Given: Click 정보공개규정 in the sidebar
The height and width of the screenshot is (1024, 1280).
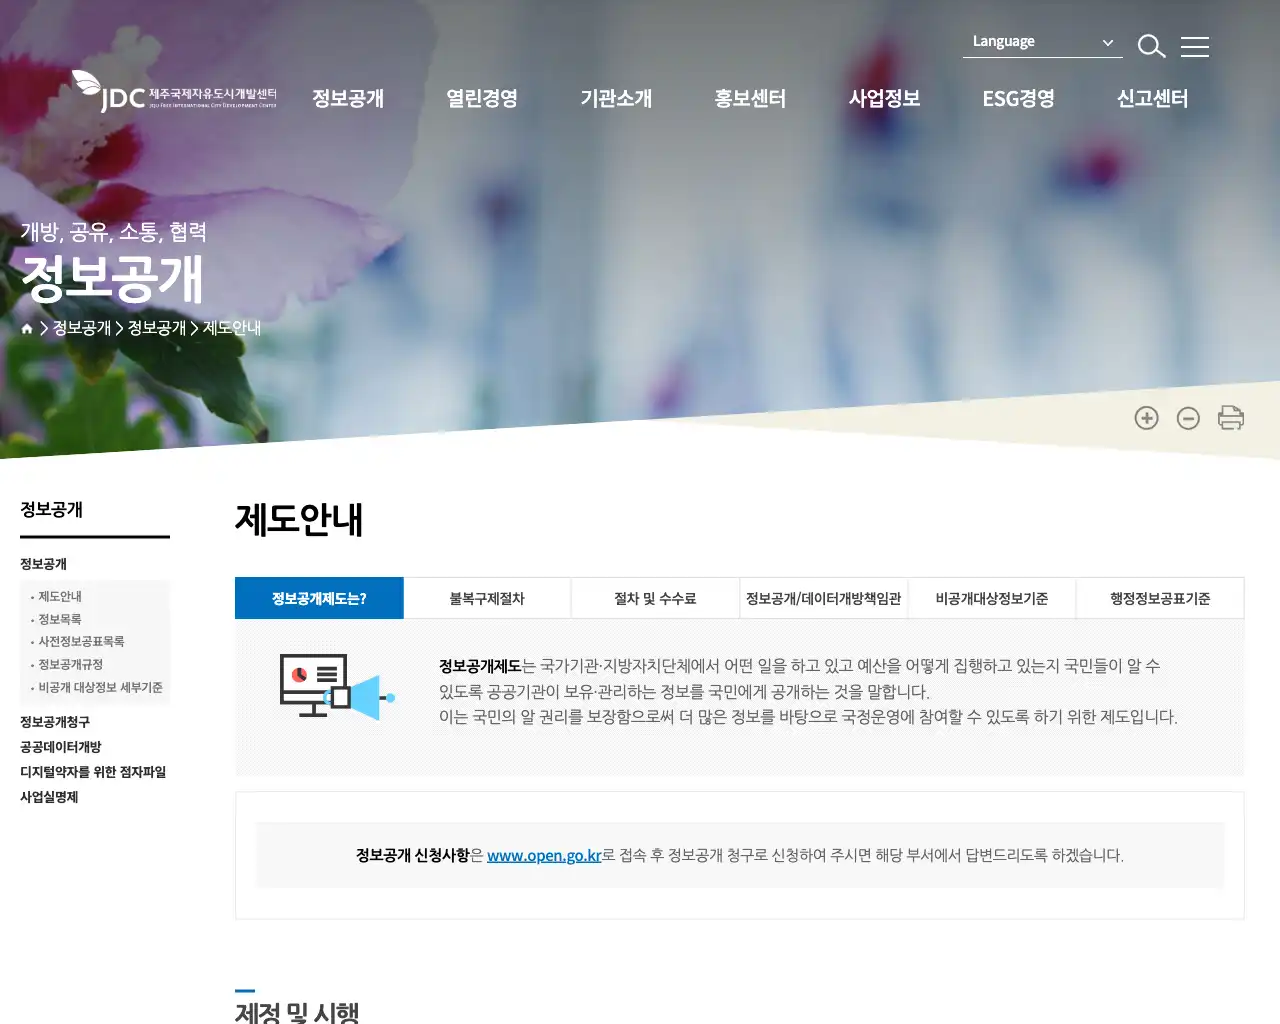Looking at the screenshot, I should tap(70, 664).
